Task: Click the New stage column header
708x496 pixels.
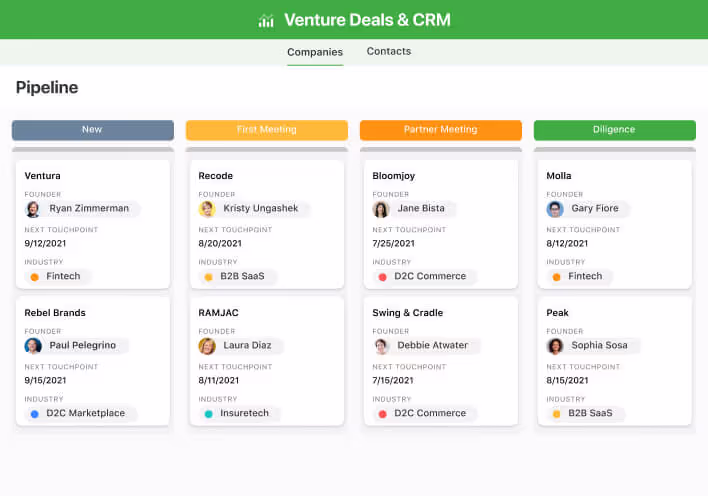Action: click(92, 130)
